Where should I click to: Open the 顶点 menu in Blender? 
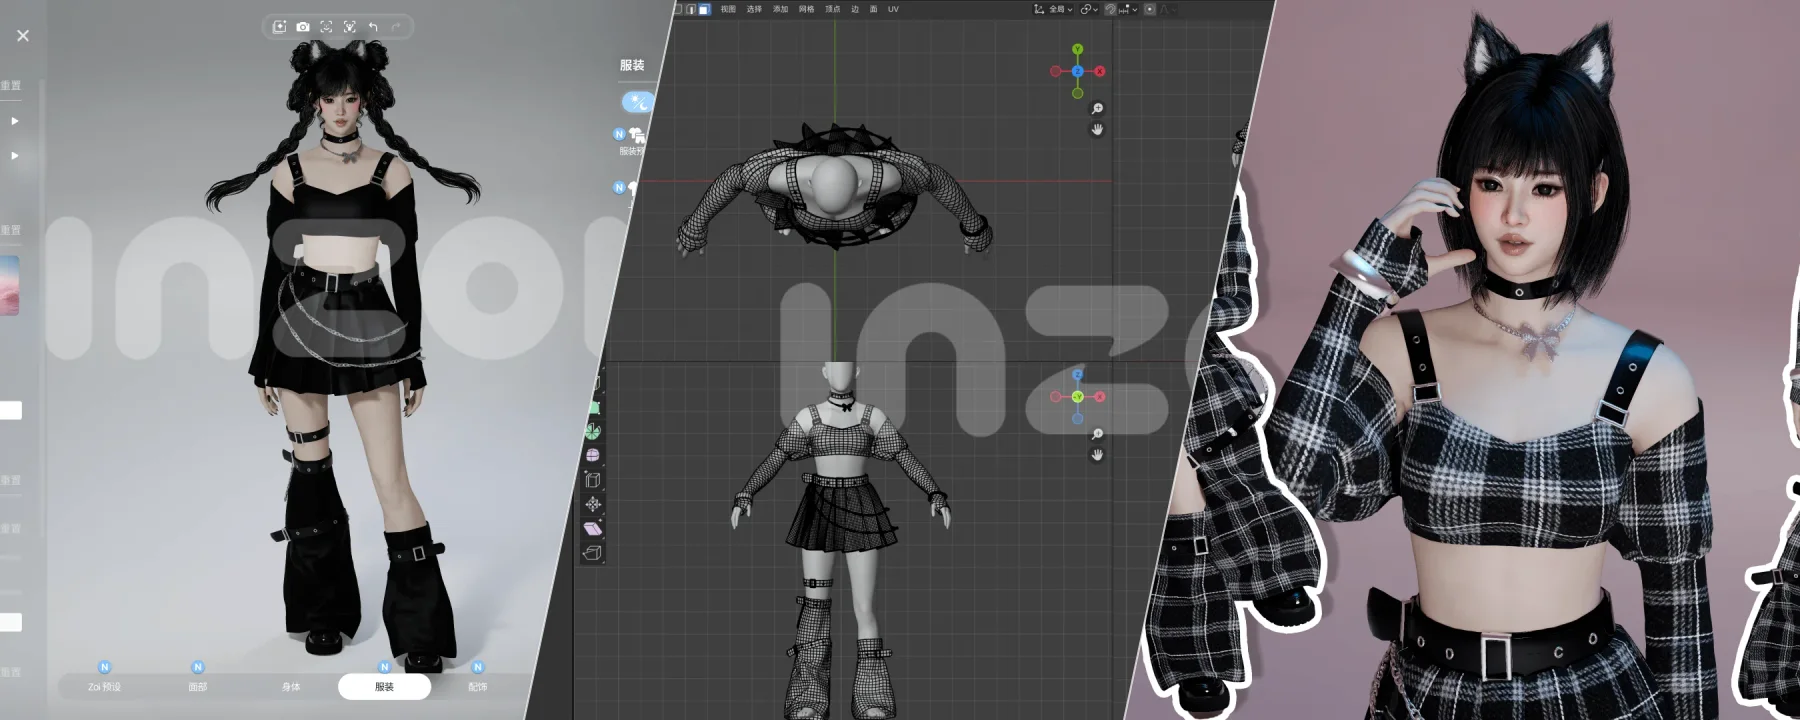(x=832, y=9)
